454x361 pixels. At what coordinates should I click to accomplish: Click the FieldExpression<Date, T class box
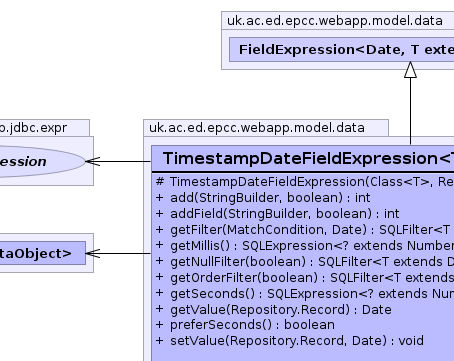tap(342, 49)
